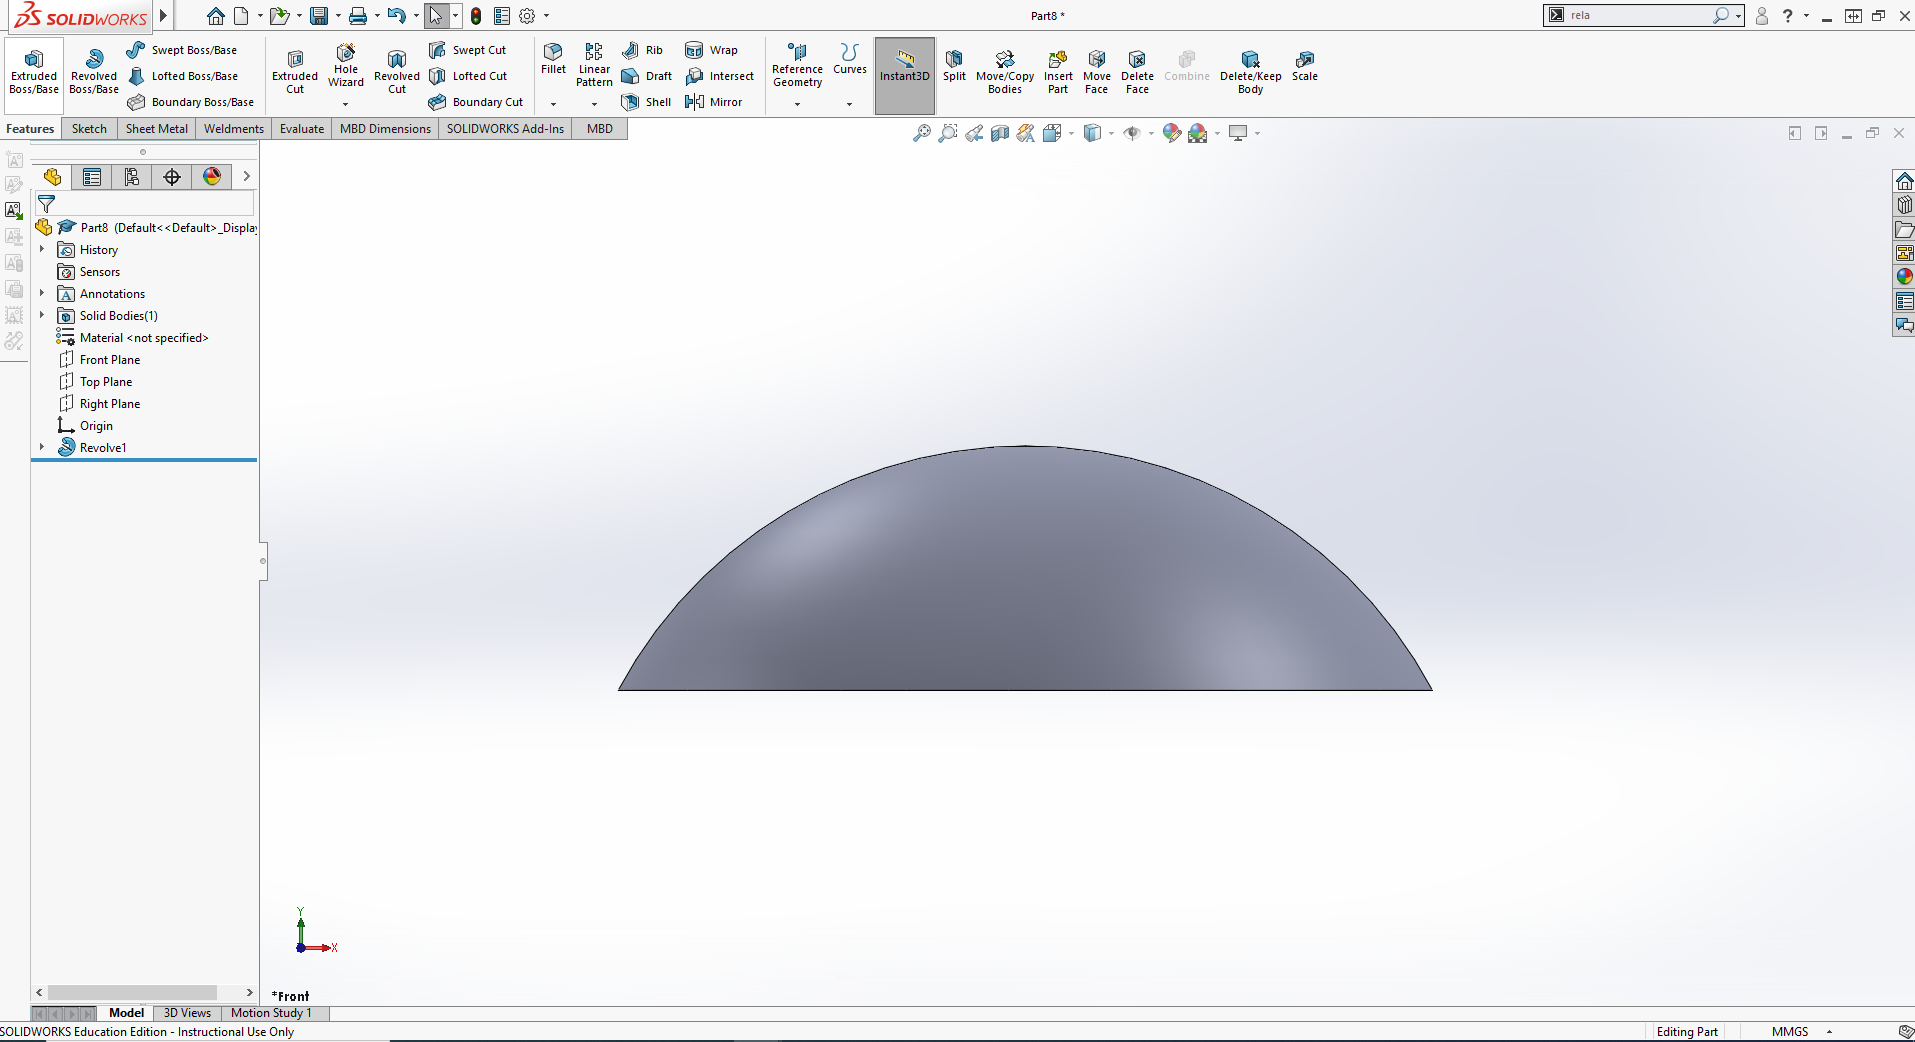Switch to the Sheet Metal tab
Screen dimensions: 1915x1042
156,129
